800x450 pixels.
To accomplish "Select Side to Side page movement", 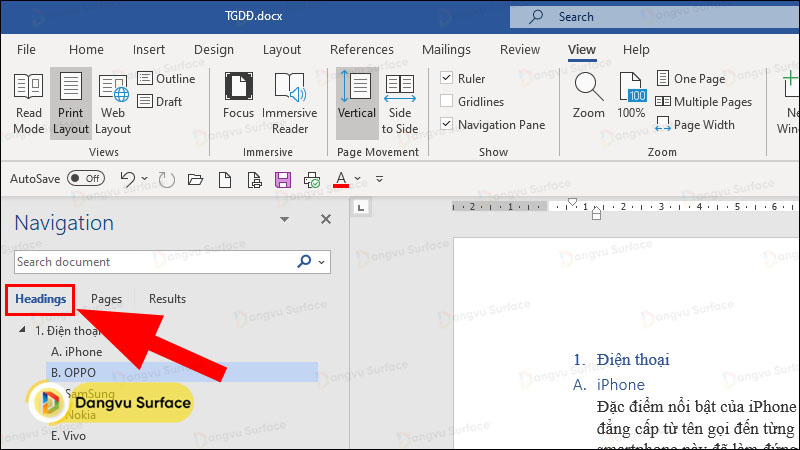I will [400, 104].
